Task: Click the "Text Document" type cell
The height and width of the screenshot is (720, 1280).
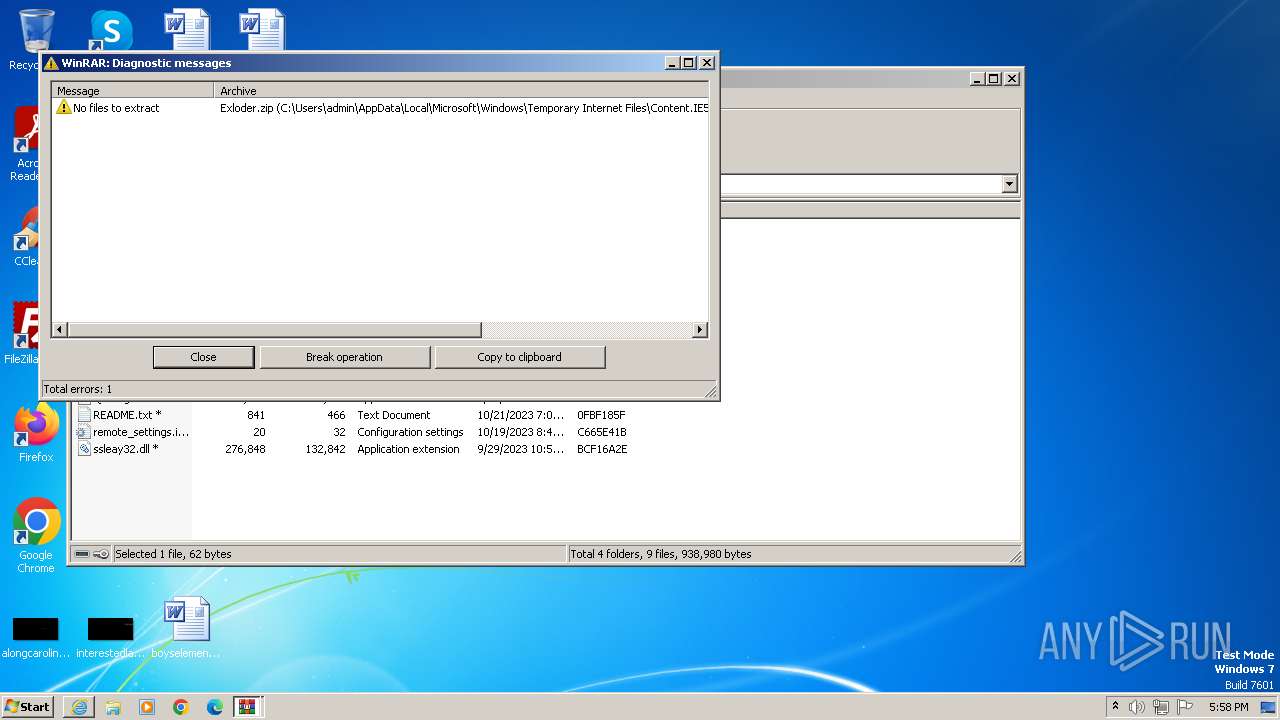Action: point(394,415)
